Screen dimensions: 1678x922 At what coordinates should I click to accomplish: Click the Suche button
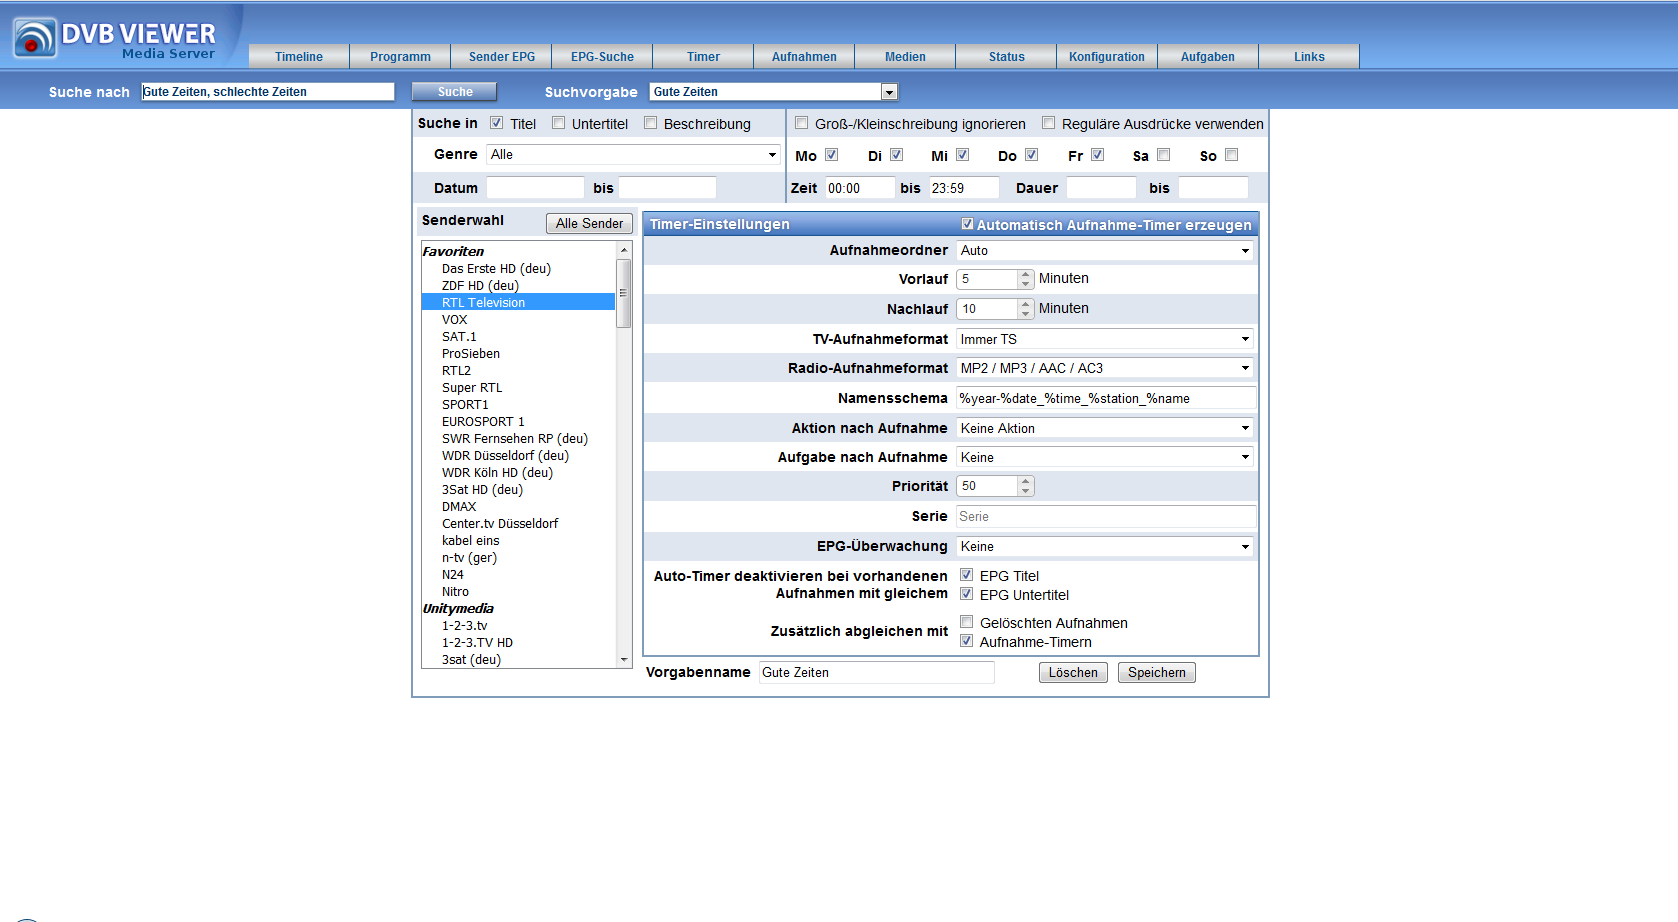455,92
